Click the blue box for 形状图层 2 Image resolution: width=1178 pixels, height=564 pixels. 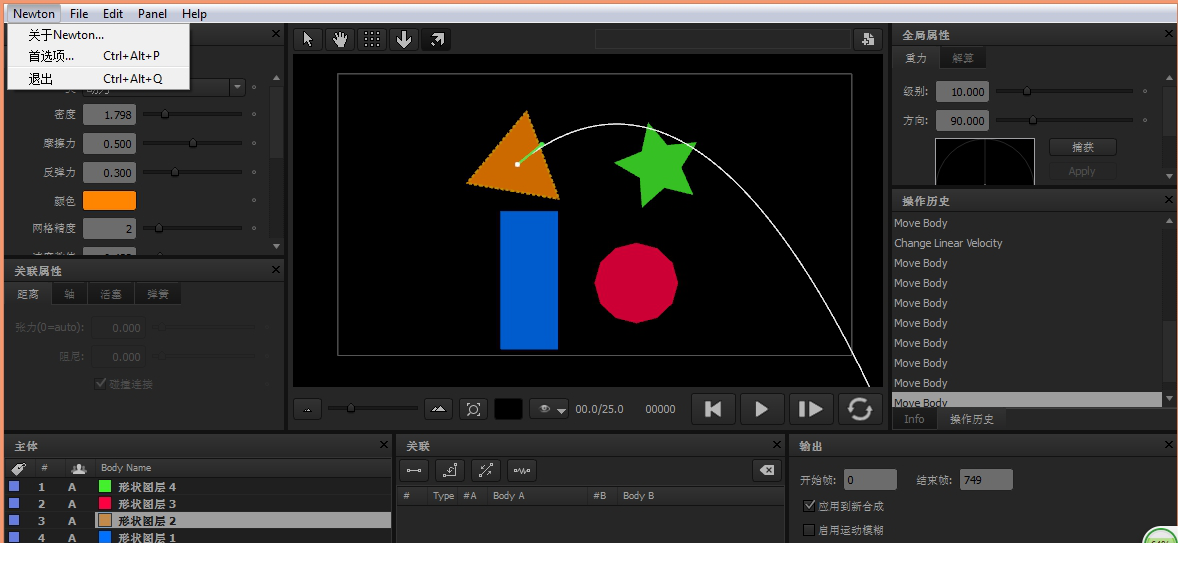coord(14,520)
